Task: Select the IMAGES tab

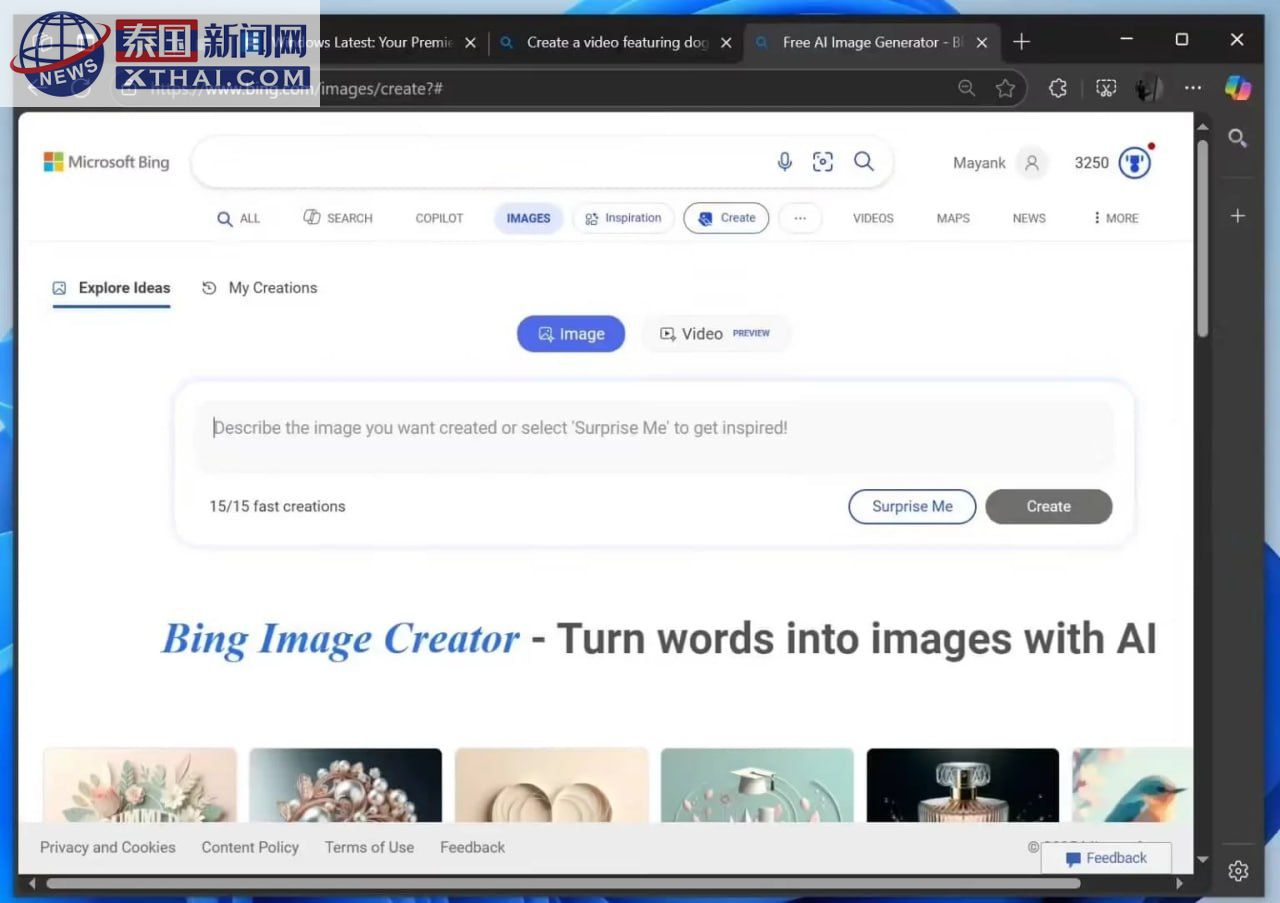Action: tap(528, 218)
